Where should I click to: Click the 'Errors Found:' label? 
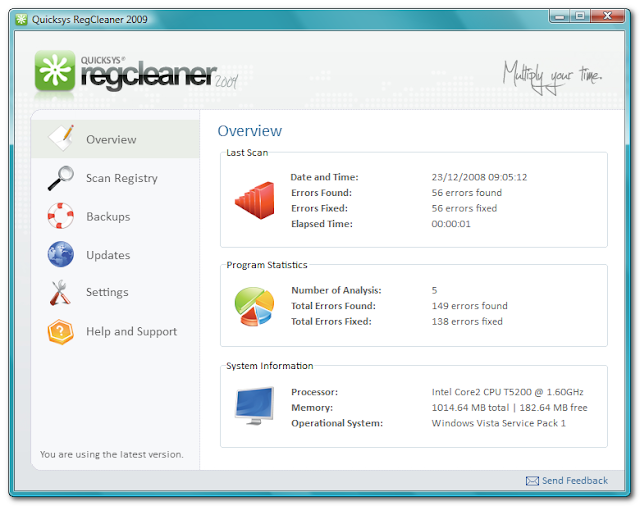pos(321,193)
